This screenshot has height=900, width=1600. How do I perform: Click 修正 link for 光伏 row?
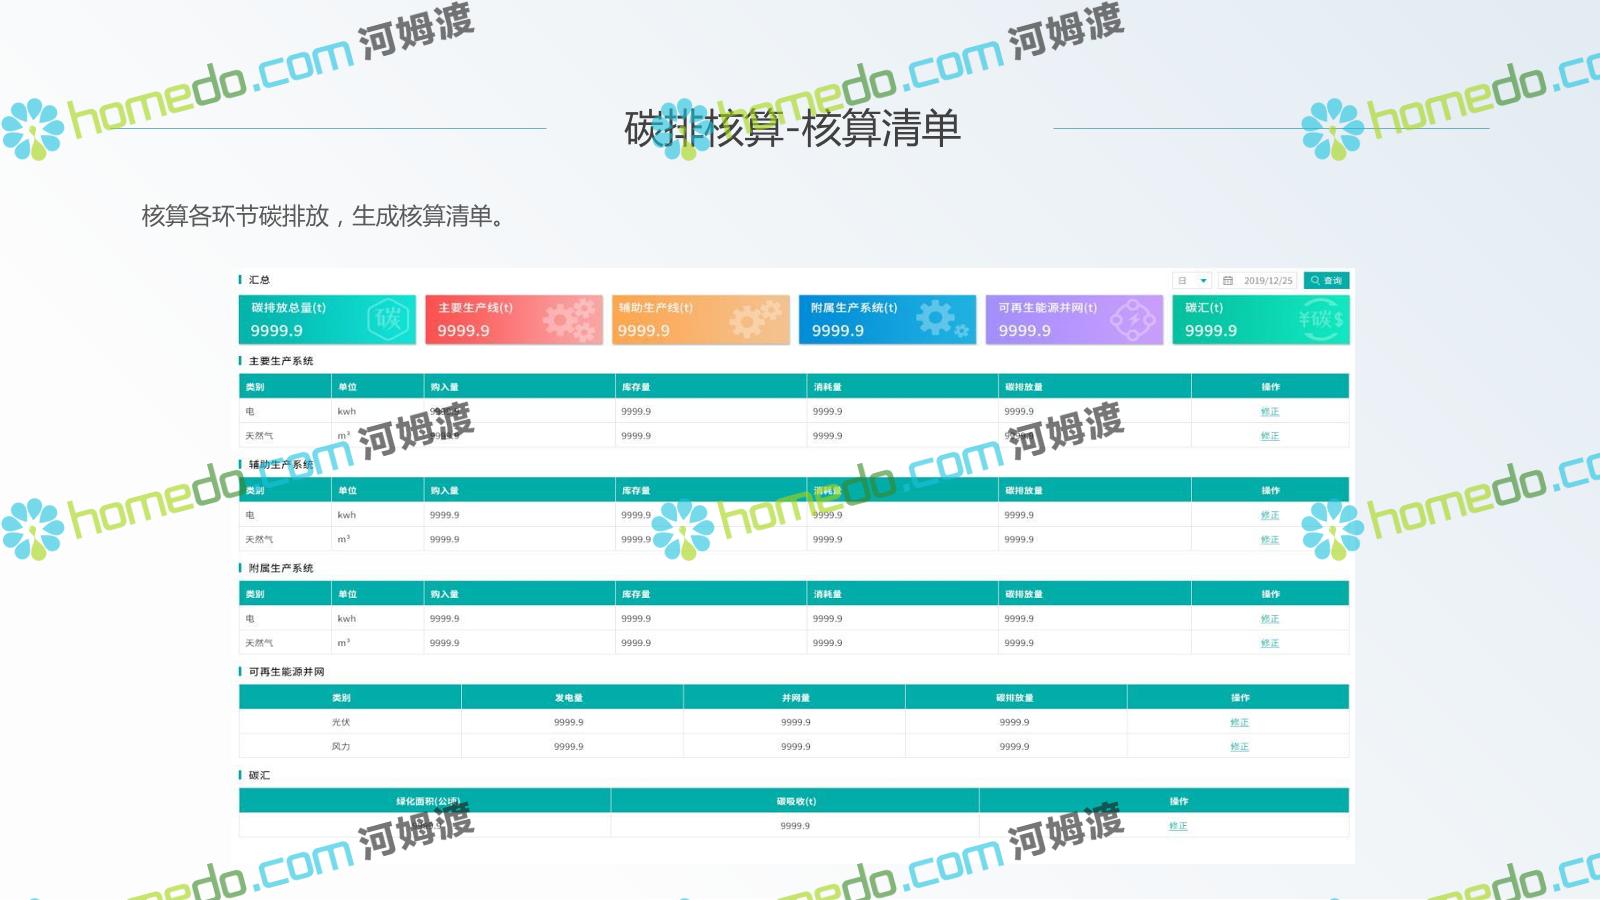coord(1239,723)
